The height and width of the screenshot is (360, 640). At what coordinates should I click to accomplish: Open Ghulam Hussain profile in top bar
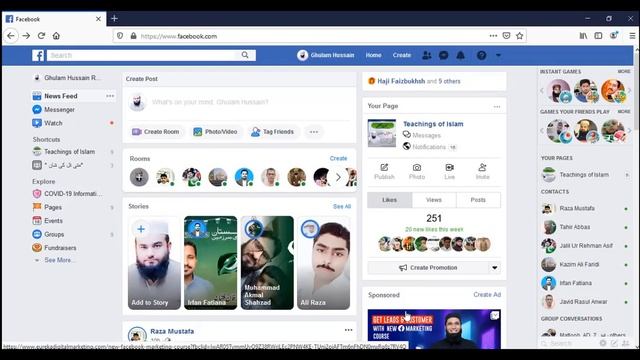[x=326, y=55]
